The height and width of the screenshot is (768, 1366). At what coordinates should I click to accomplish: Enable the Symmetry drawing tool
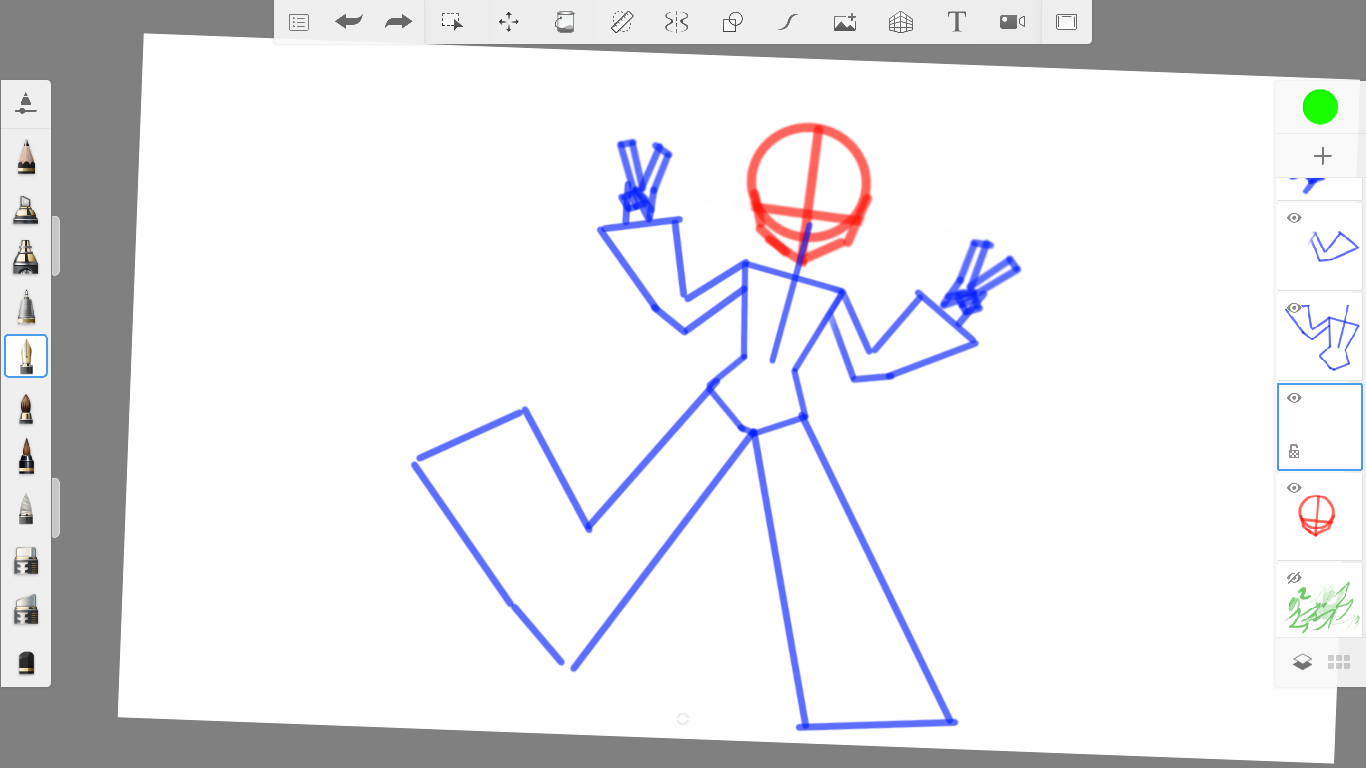click(677, 22)
